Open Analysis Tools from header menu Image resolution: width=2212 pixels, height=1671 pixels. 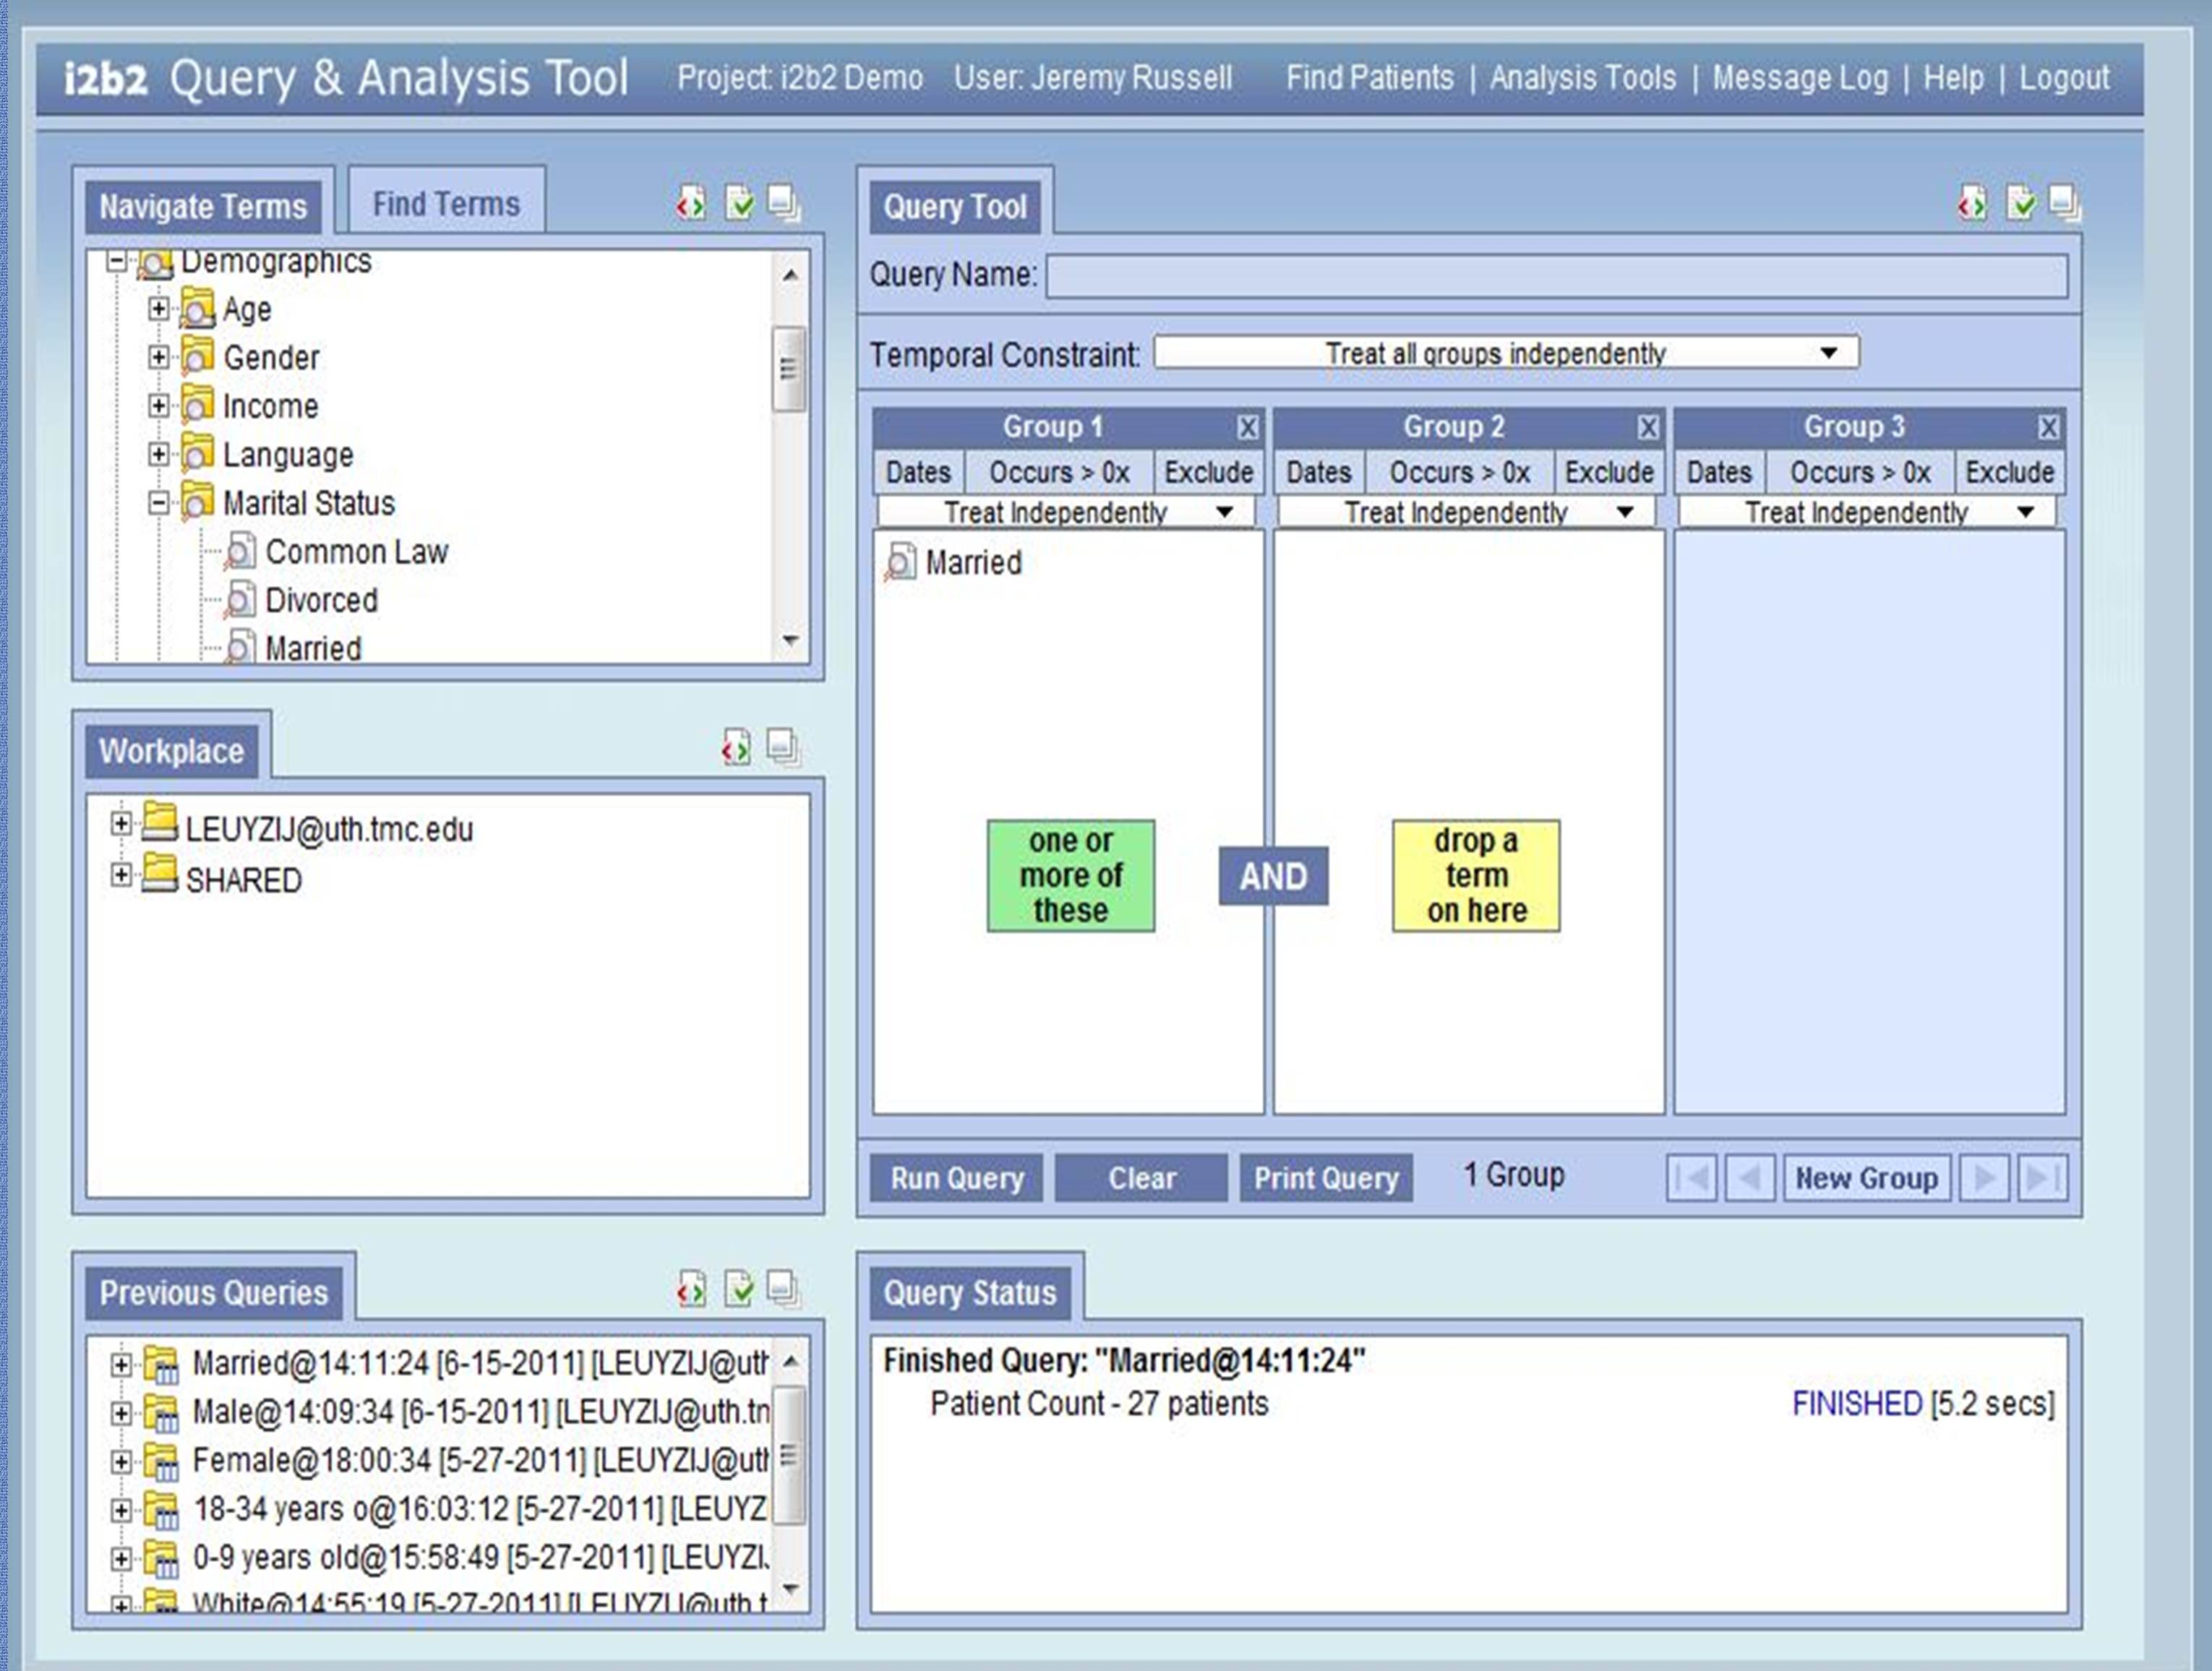[x=1582, y=78]
